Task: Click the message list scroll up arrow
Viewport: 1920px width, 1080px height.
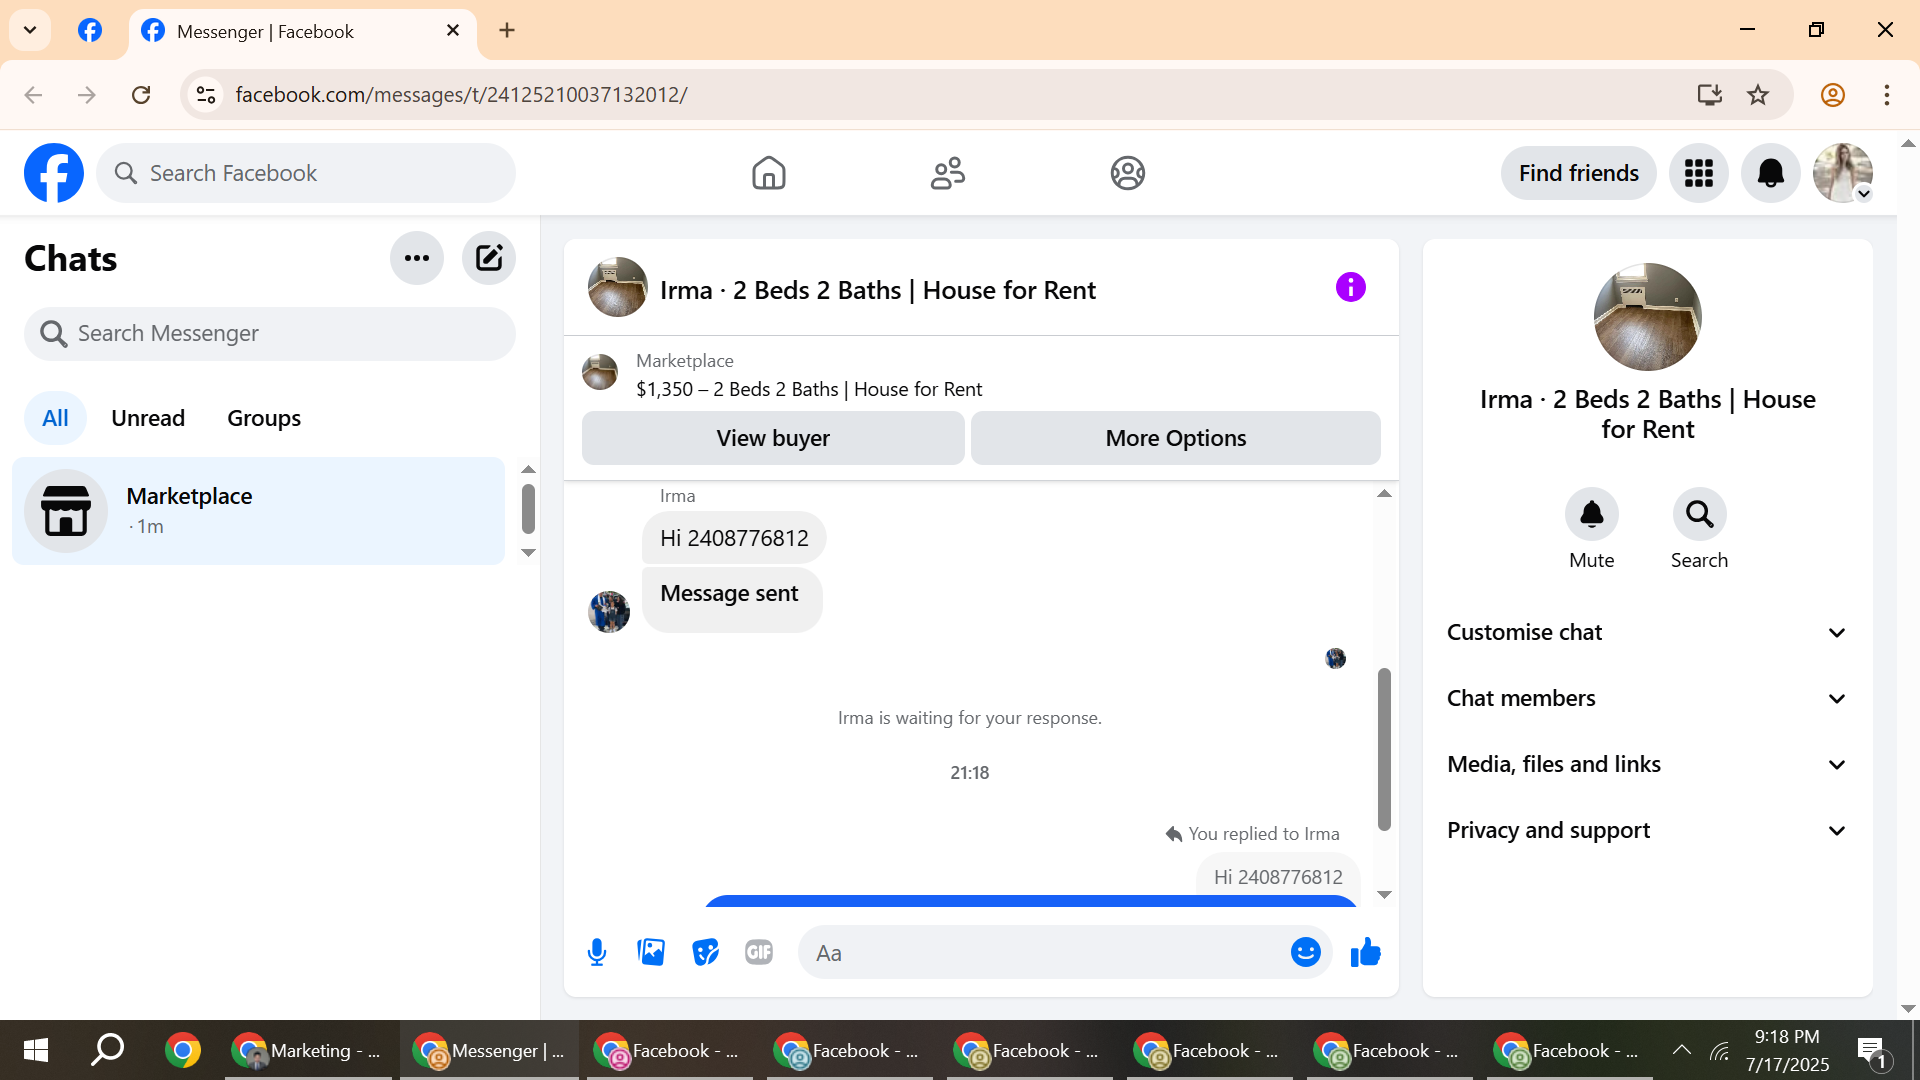Action: point(1385,494)
